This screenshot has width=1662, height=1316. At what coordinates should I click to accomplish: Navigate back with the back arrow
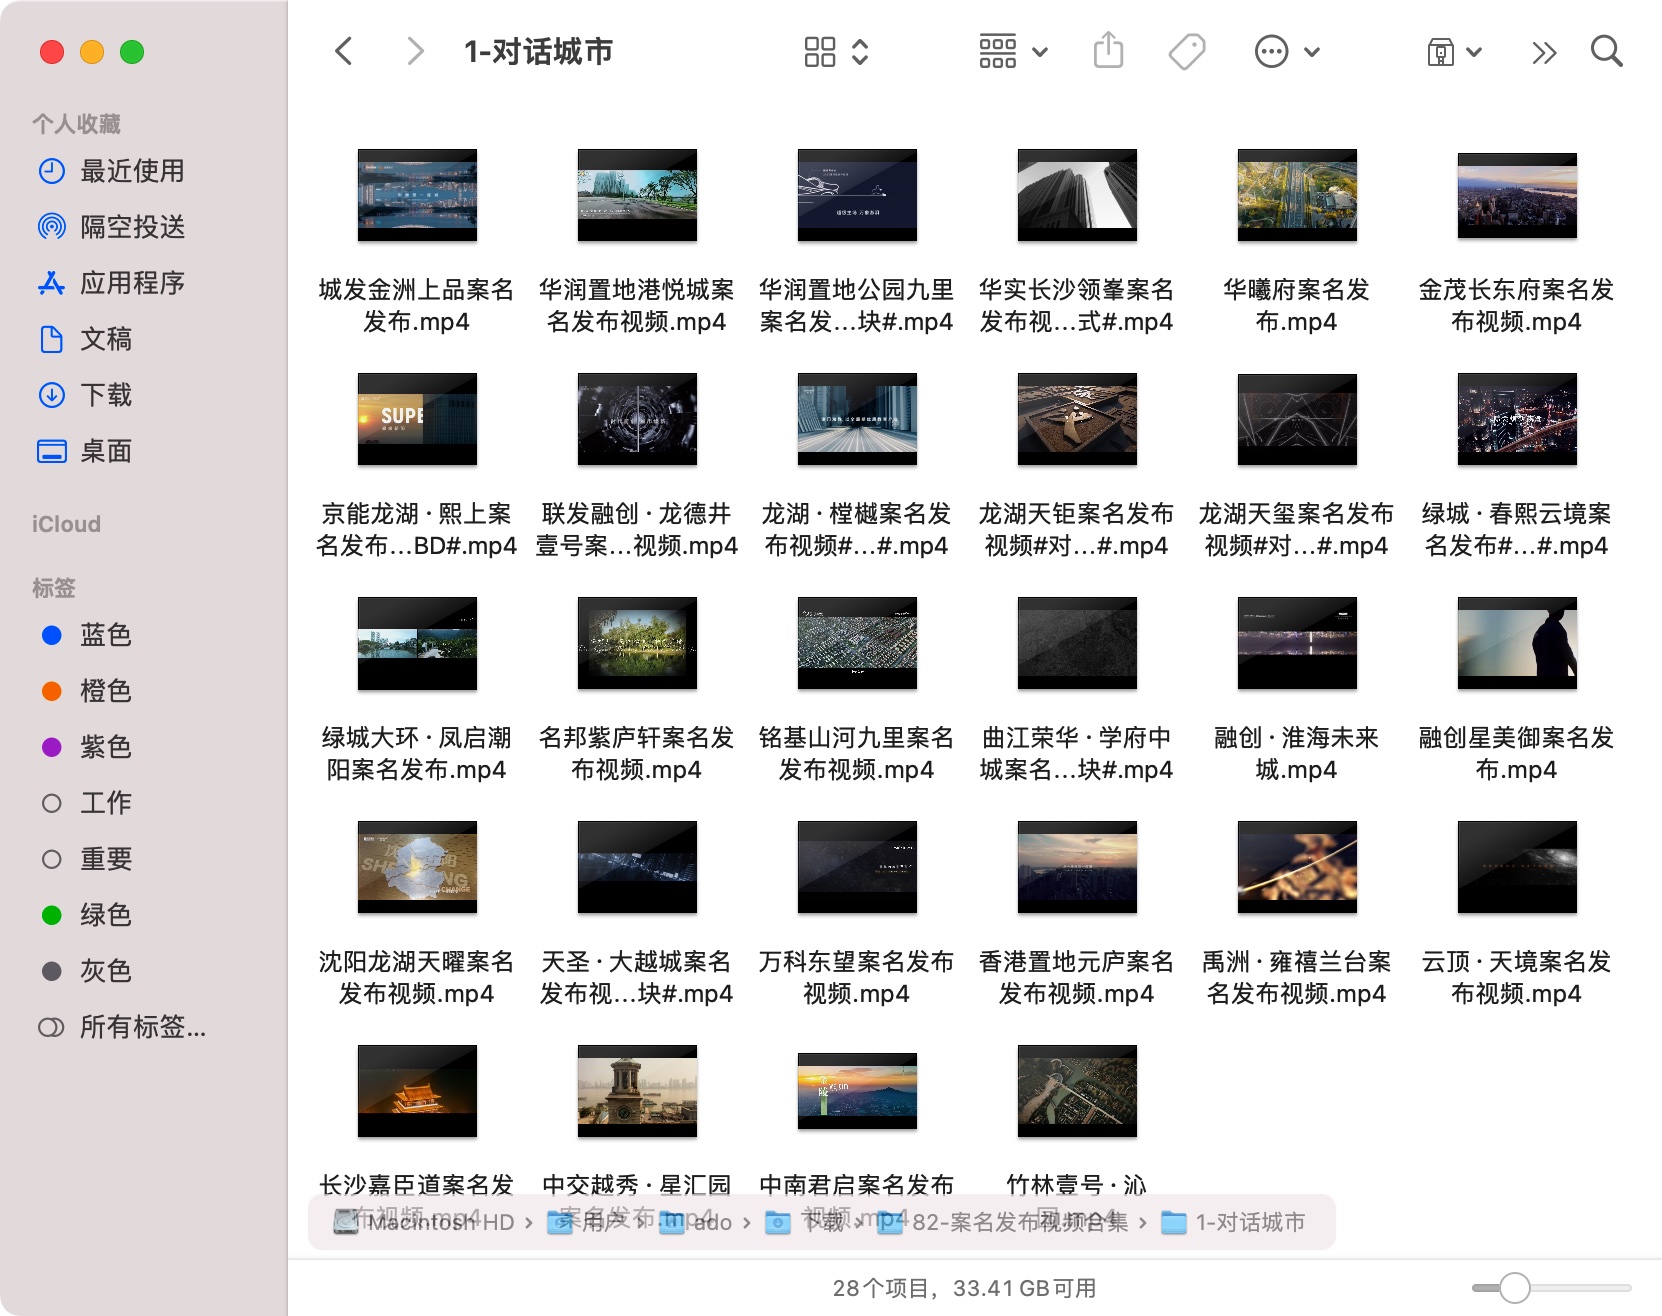point(344,51)
